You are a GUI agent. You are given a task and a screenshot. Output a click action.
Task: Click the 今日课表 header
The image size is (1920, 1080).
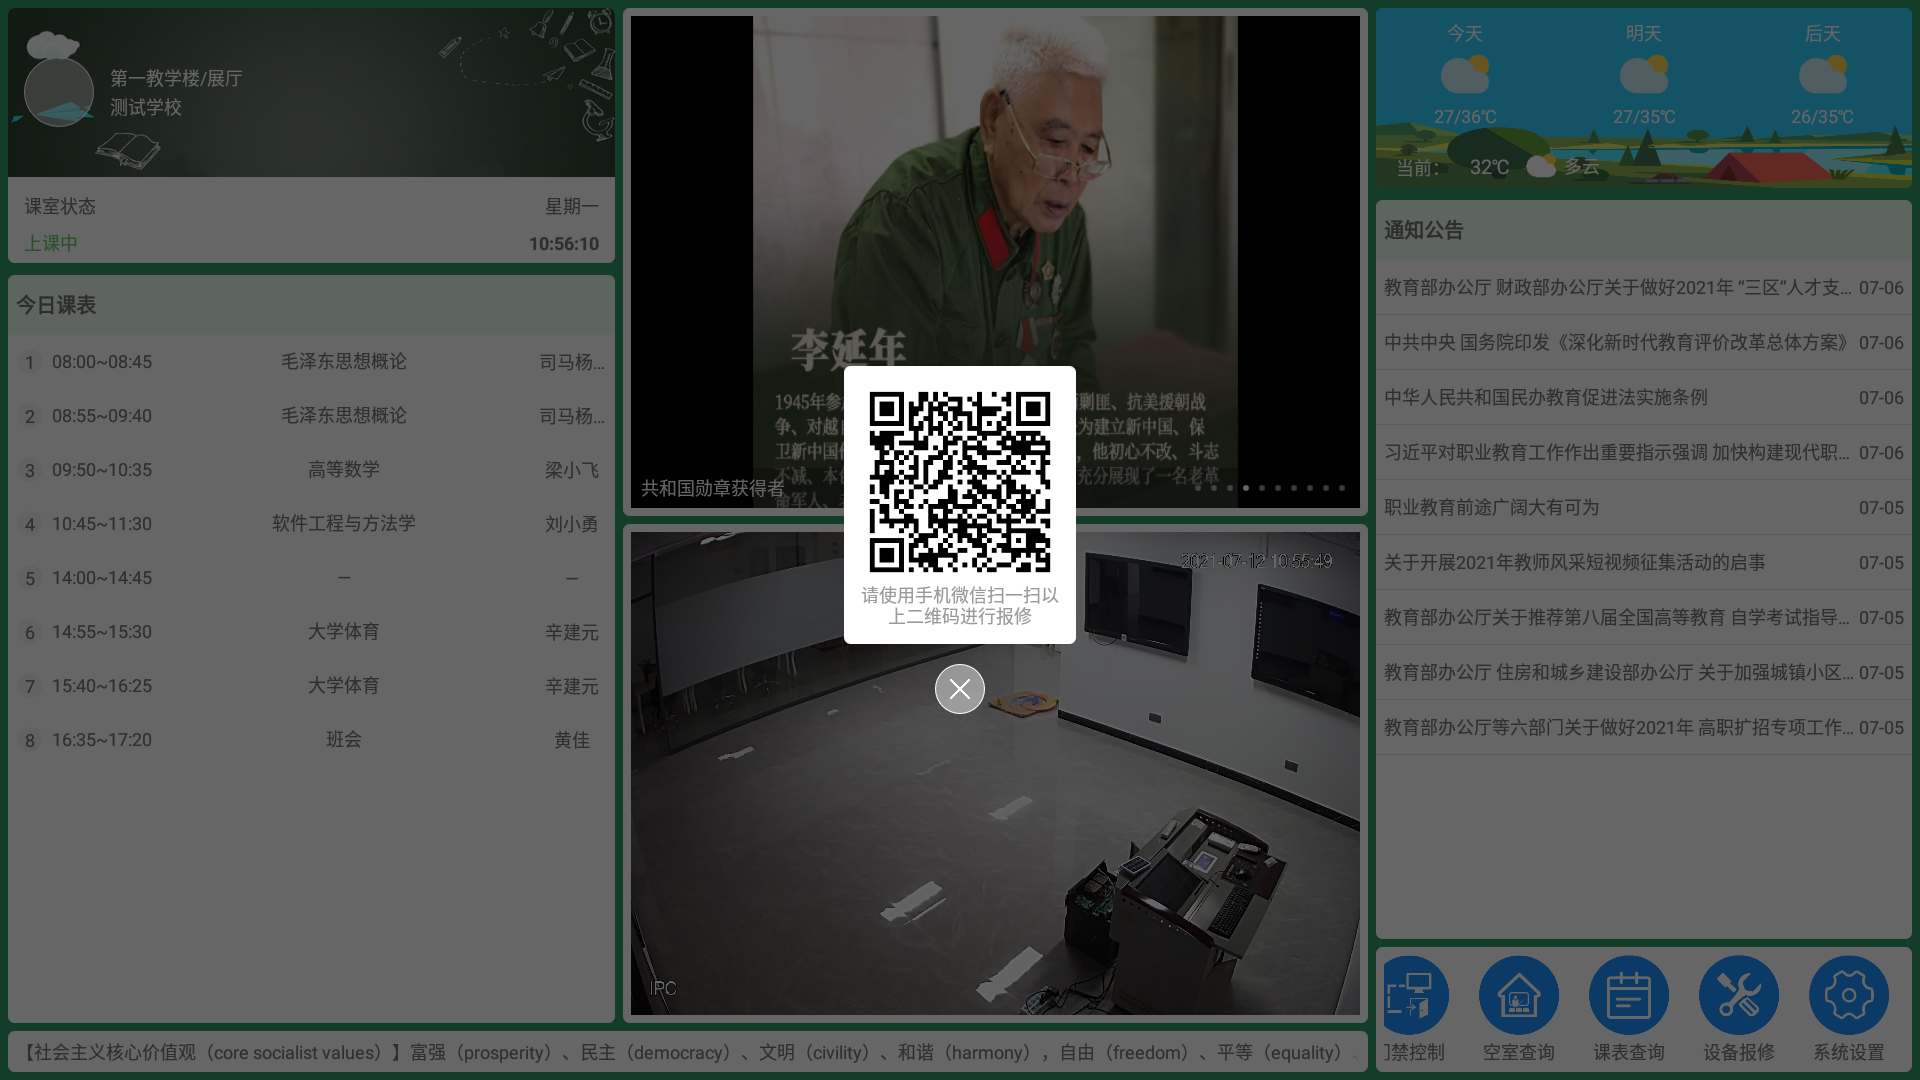(56, 305)
